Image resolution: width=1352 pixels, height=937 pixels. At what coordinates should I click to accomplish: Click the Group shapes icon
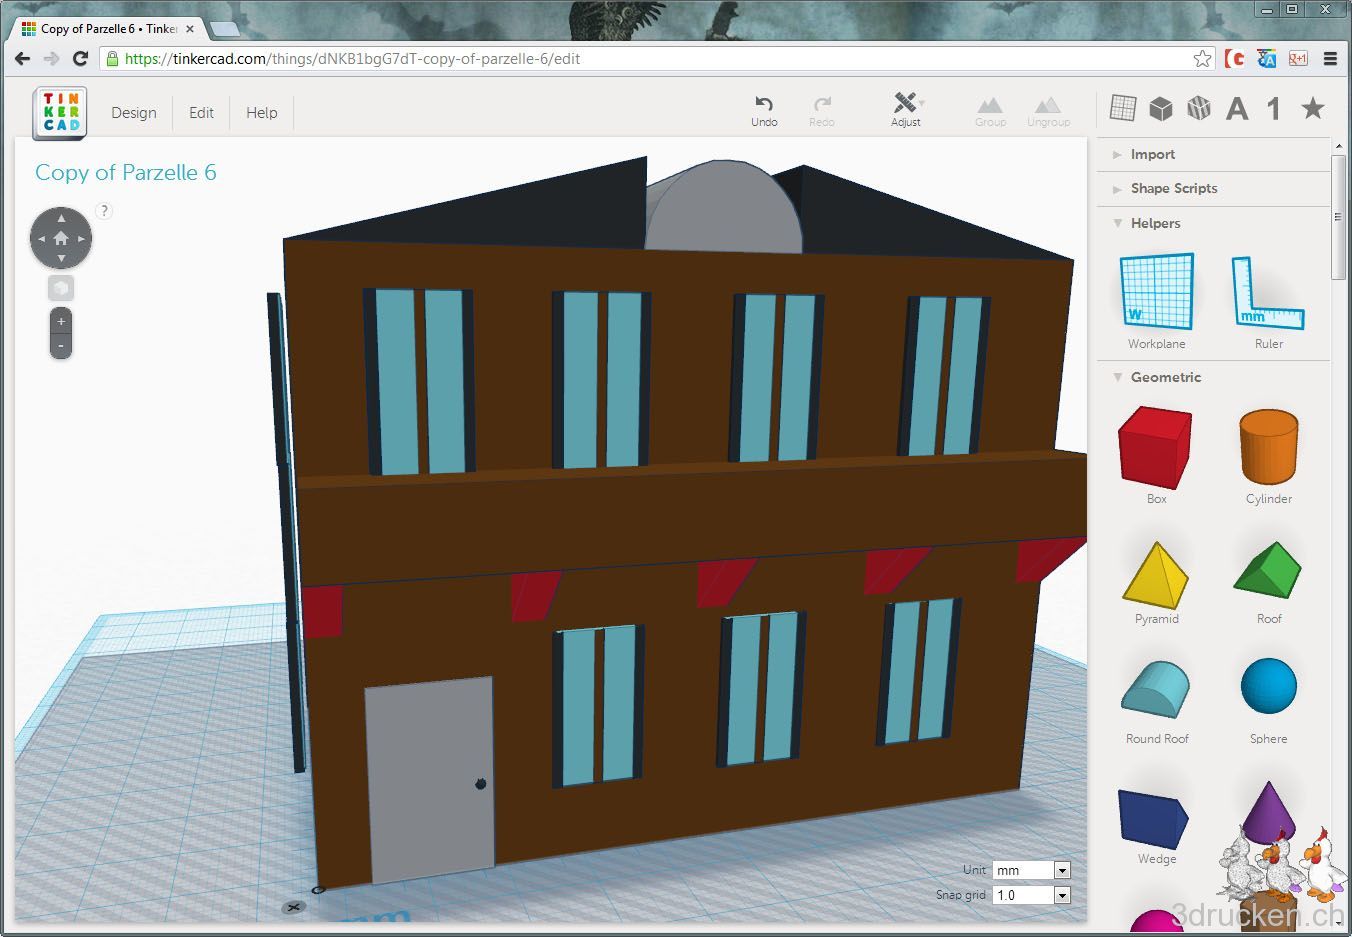pyautogui.click(x=990, y=111)
